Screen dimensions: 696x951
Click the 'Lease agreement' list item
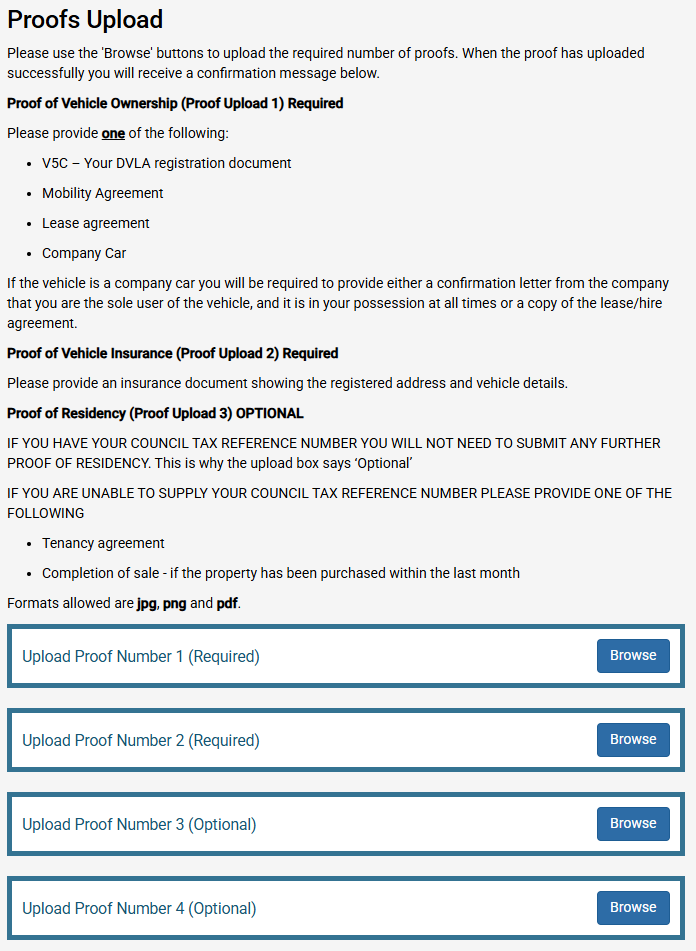pos(96,223)
